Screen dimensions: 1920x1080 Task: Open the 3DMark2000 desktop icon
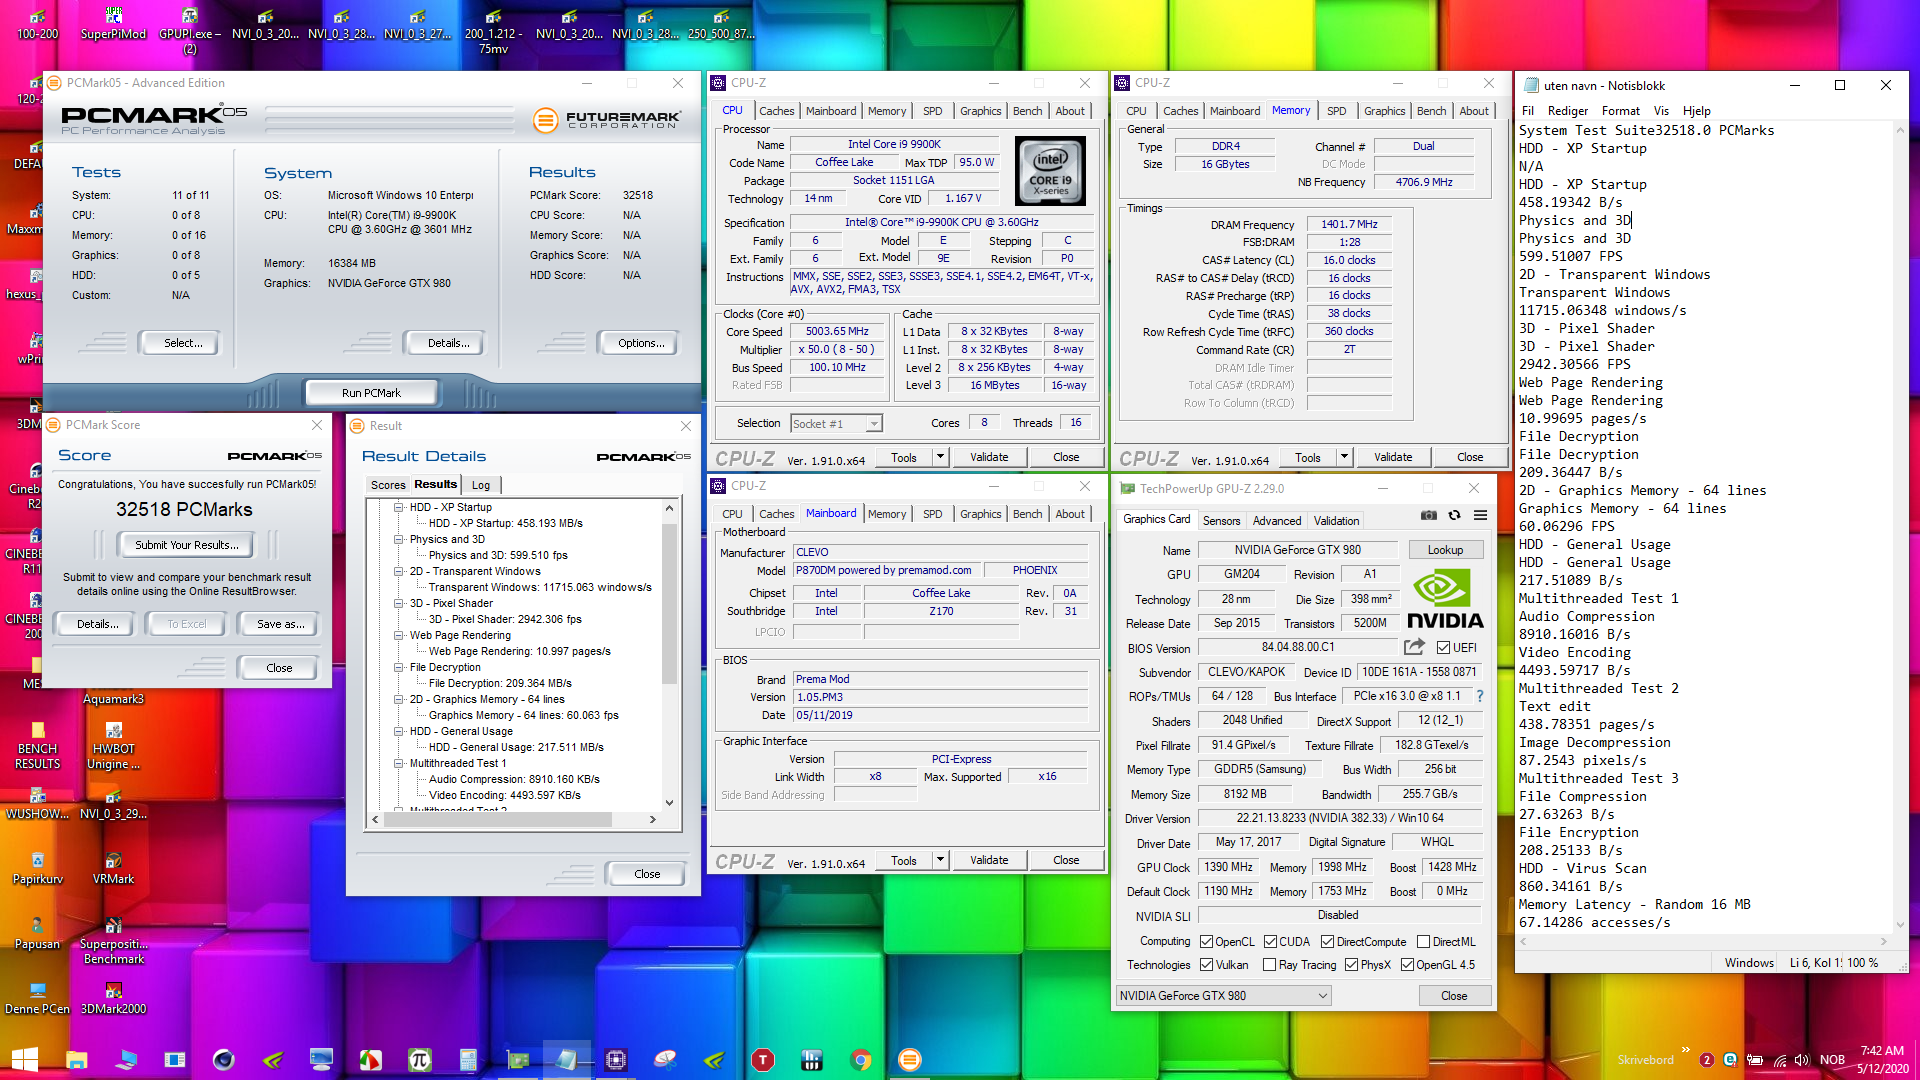(113, 998)
